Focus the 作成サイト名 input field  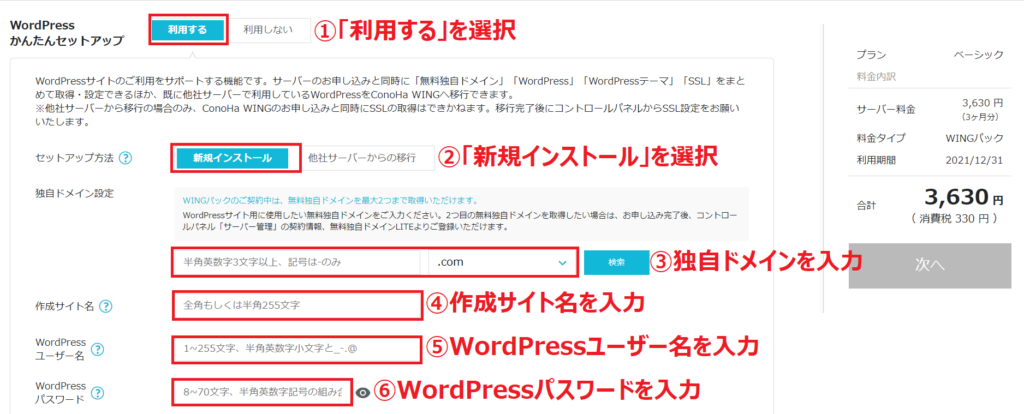tap(297, 306)
